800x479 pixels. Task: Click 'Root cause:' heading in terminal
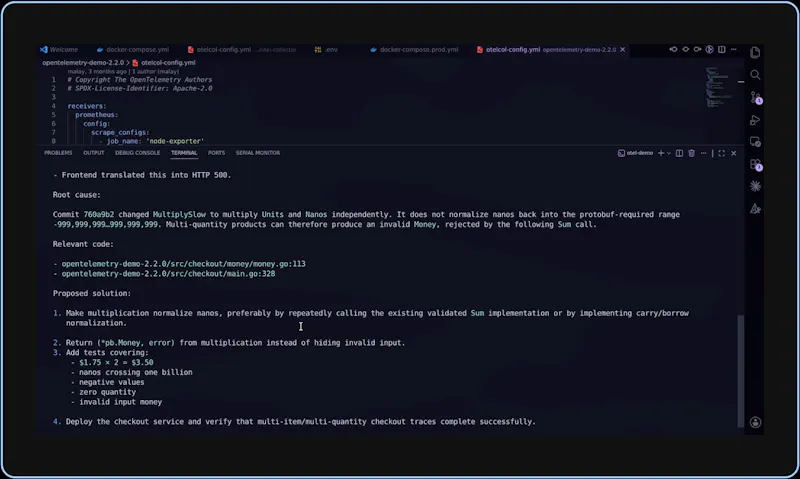point(77,195)
